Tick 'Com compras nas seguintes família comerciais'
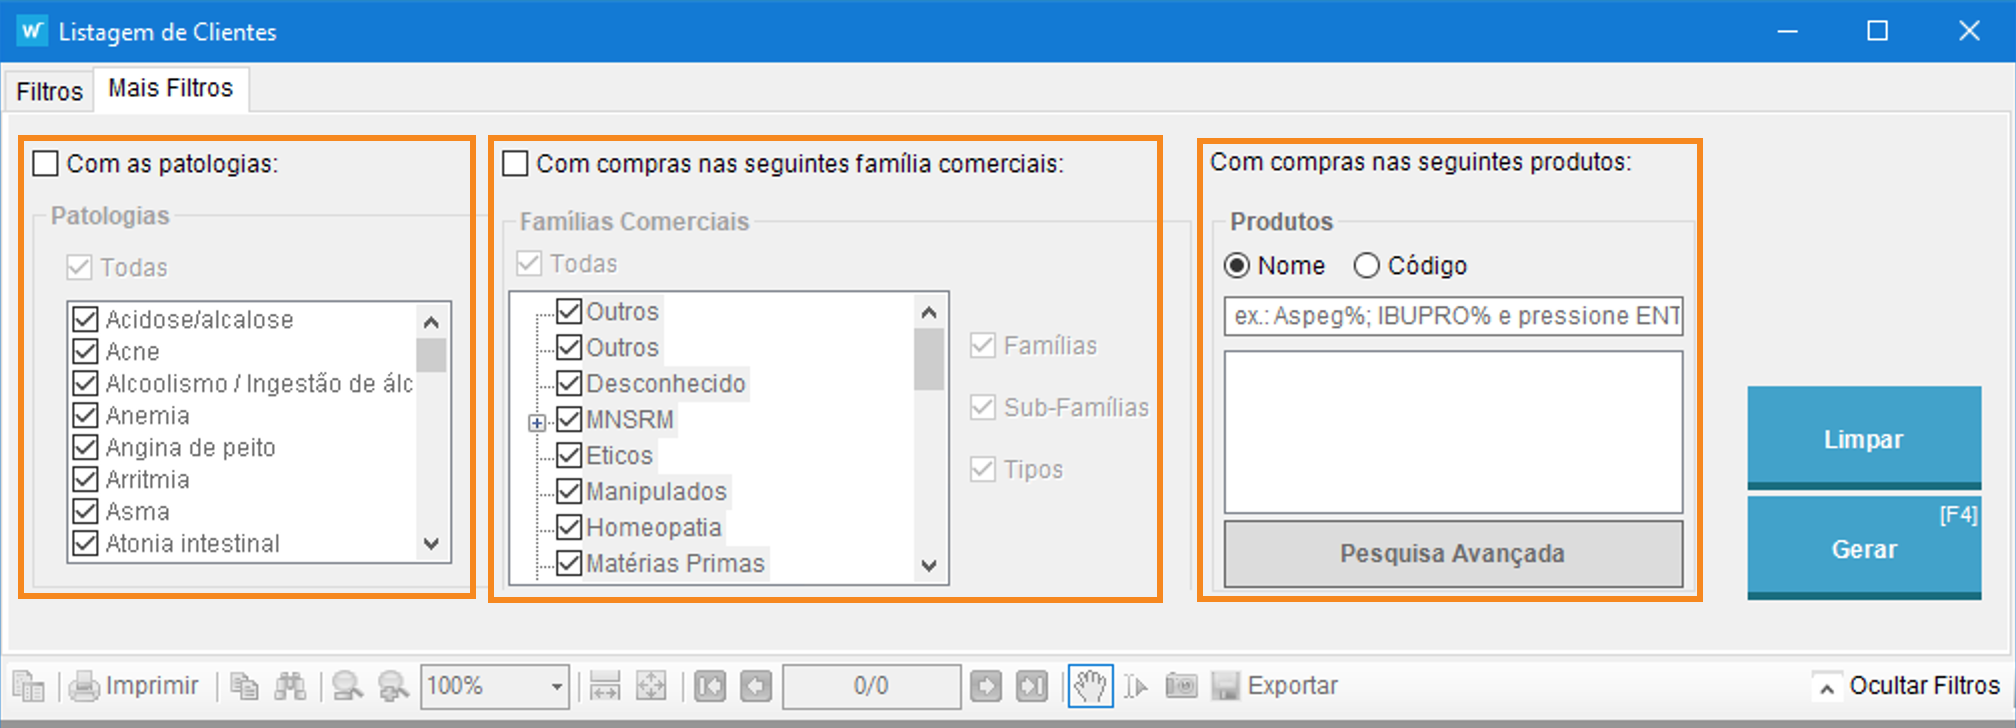 (x=516, y=163)
